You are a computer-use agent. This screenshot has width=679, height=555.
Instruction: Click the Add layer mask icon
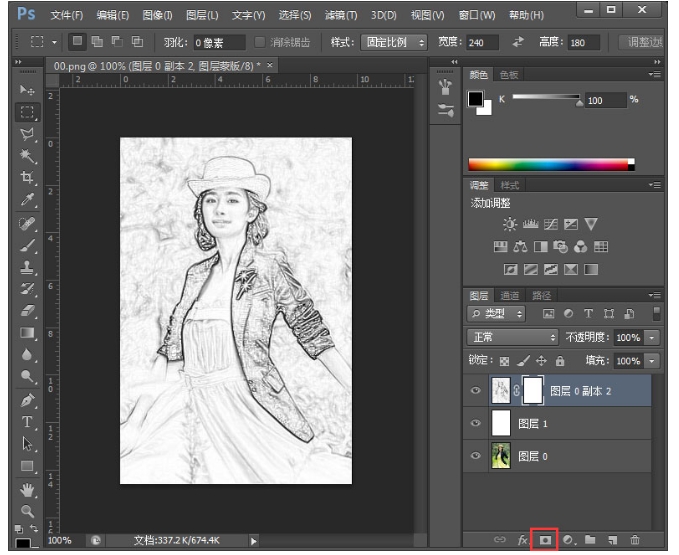click(546, 540)
